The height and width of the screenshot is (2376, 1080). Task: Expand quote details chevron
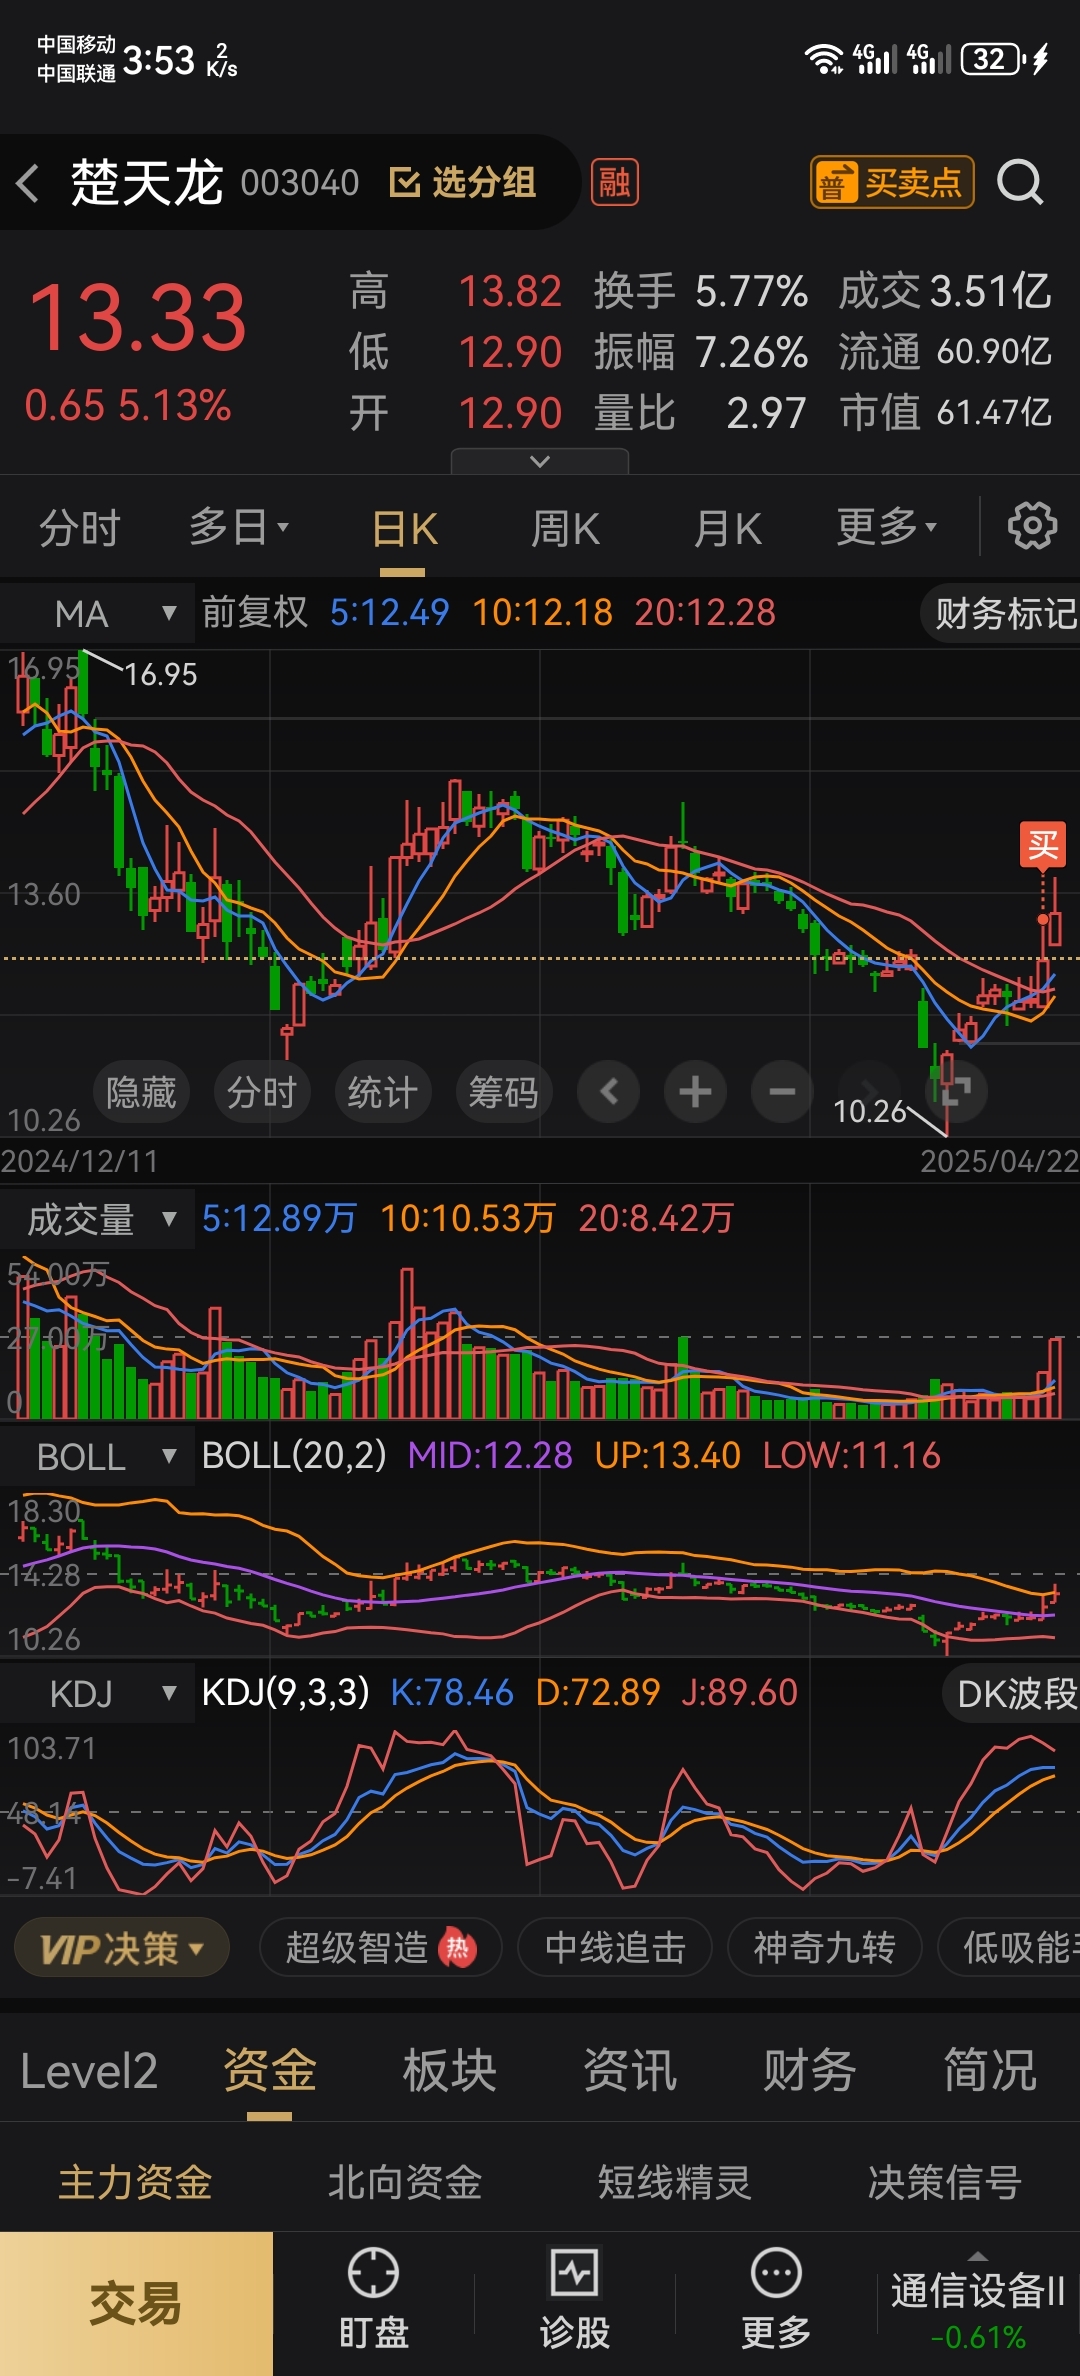pos(540,461)
